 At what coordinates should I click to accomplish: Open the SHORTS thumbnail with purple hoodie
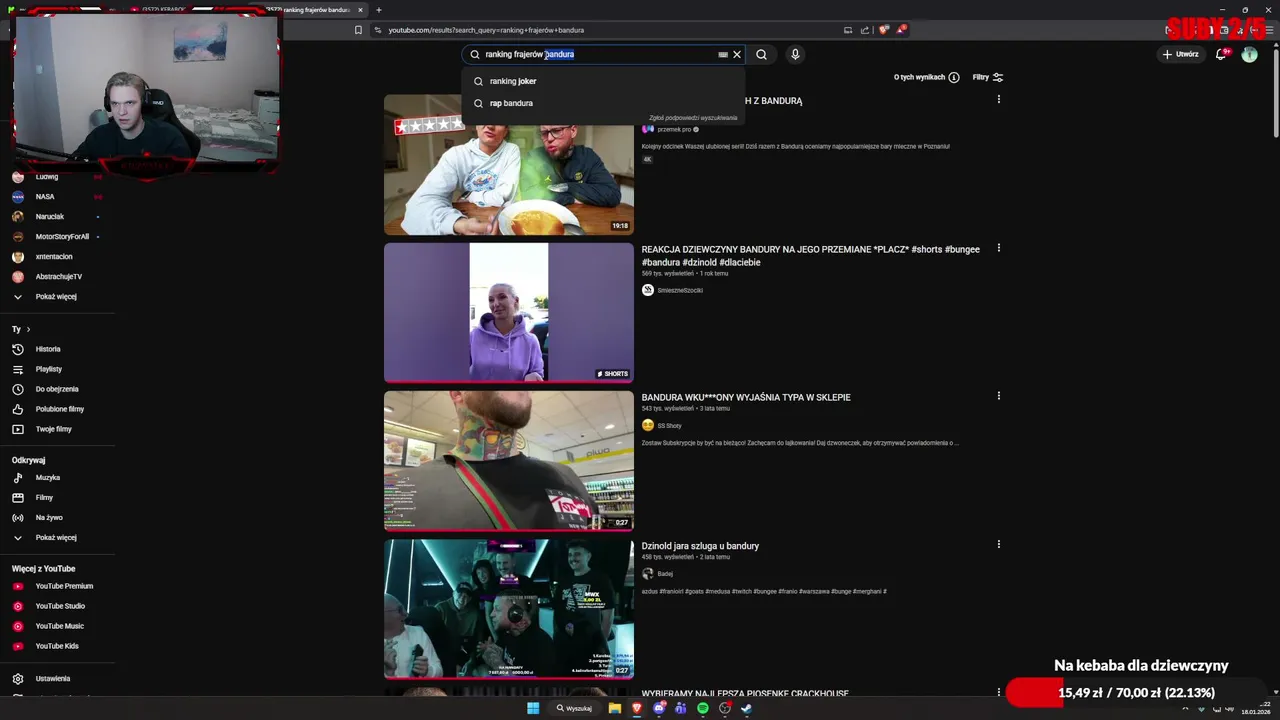(509, 313)
